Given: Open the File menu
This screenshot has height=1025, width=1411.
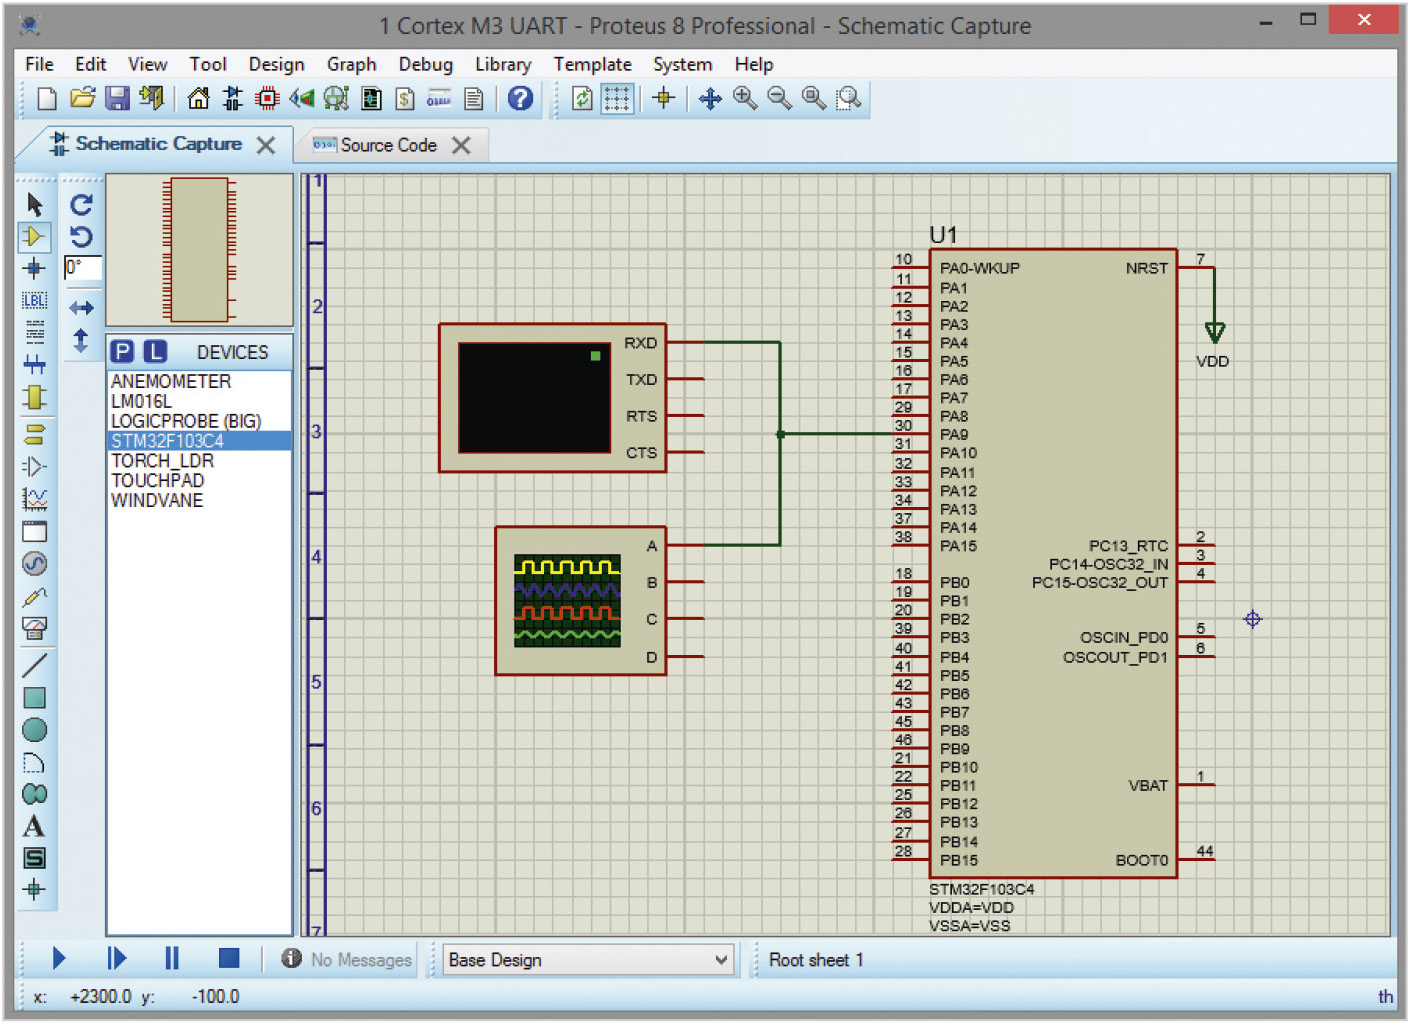Looking at the screenshot, I should click(x=39, y=64).
